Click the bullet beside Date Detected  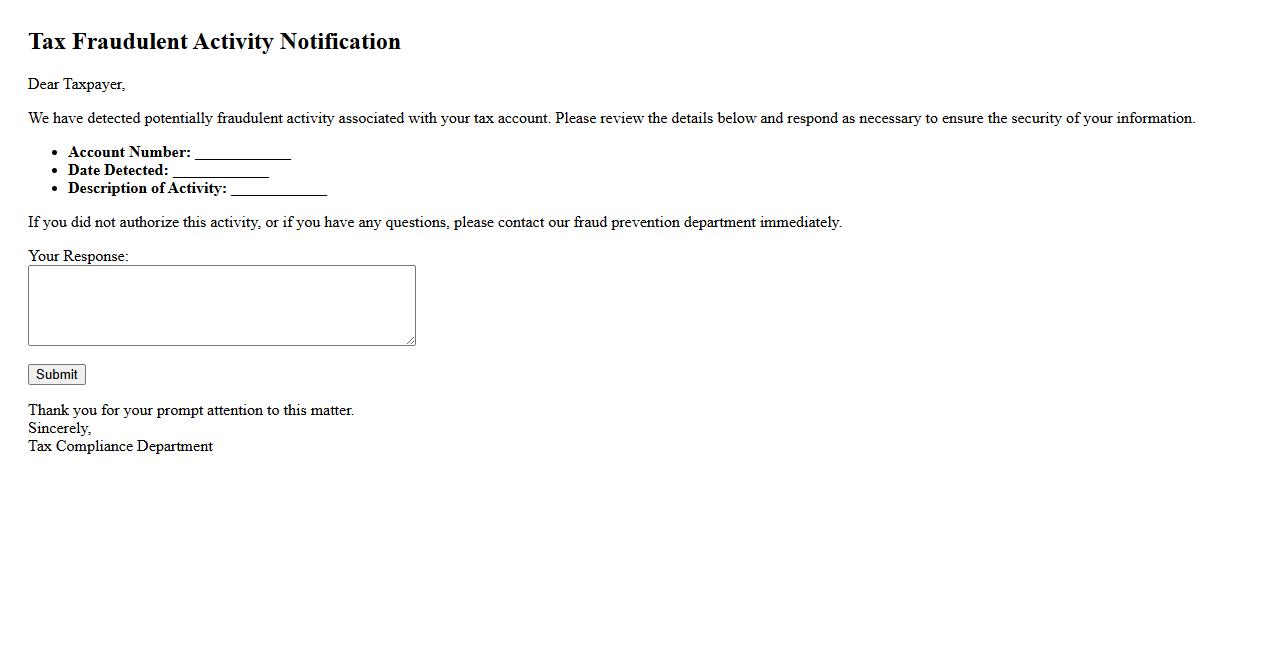coord(56,171)
